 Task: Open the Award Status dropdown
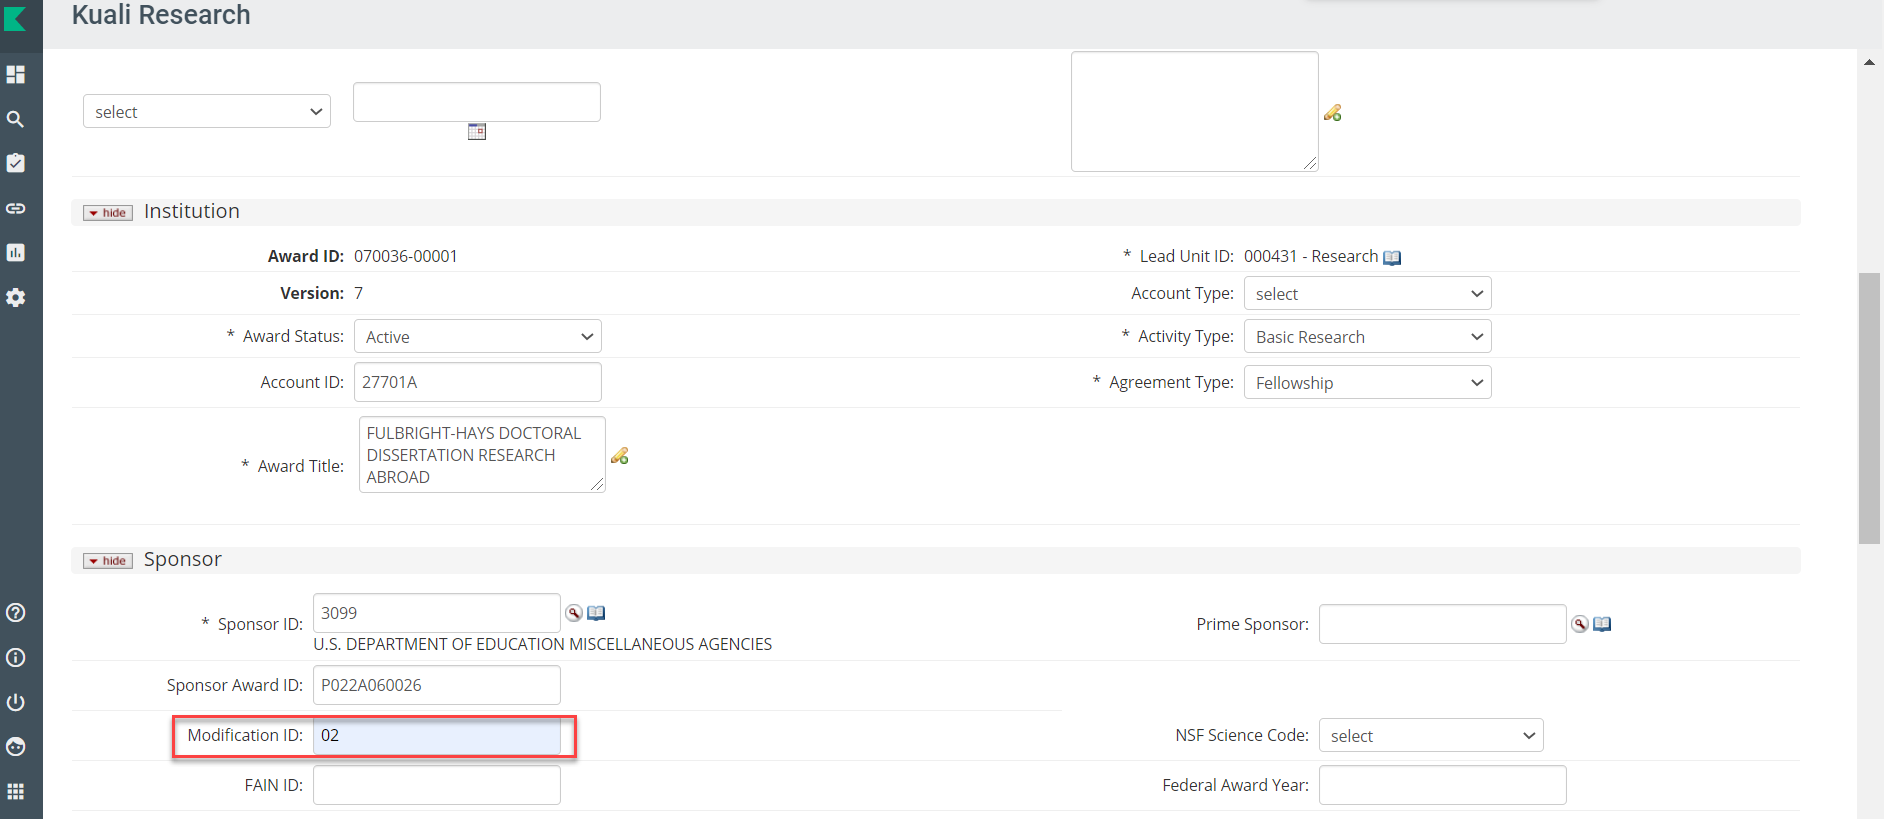477,336
